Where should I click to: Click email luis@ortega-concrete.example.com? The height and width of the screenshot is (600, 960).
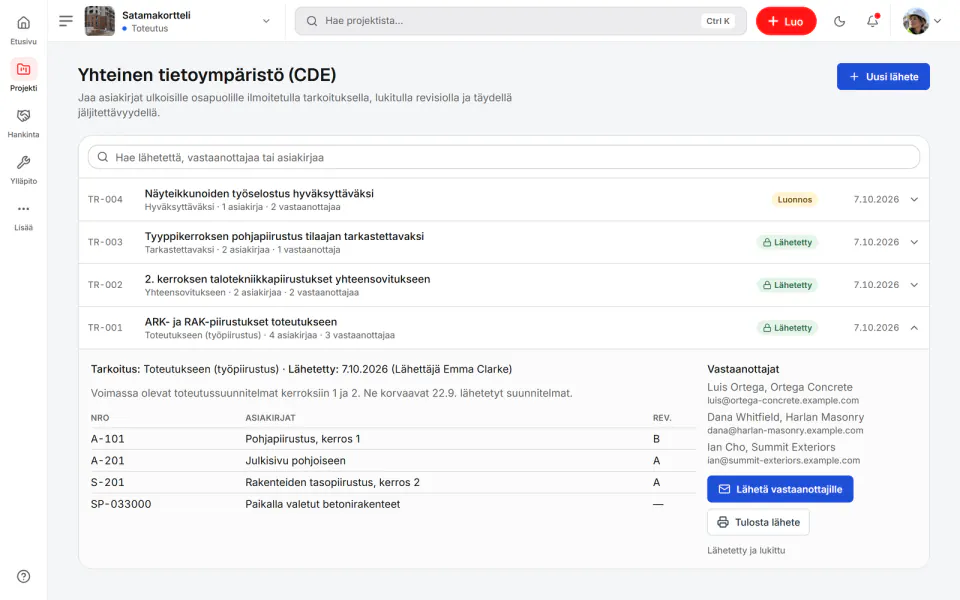[x=783, y=400]
